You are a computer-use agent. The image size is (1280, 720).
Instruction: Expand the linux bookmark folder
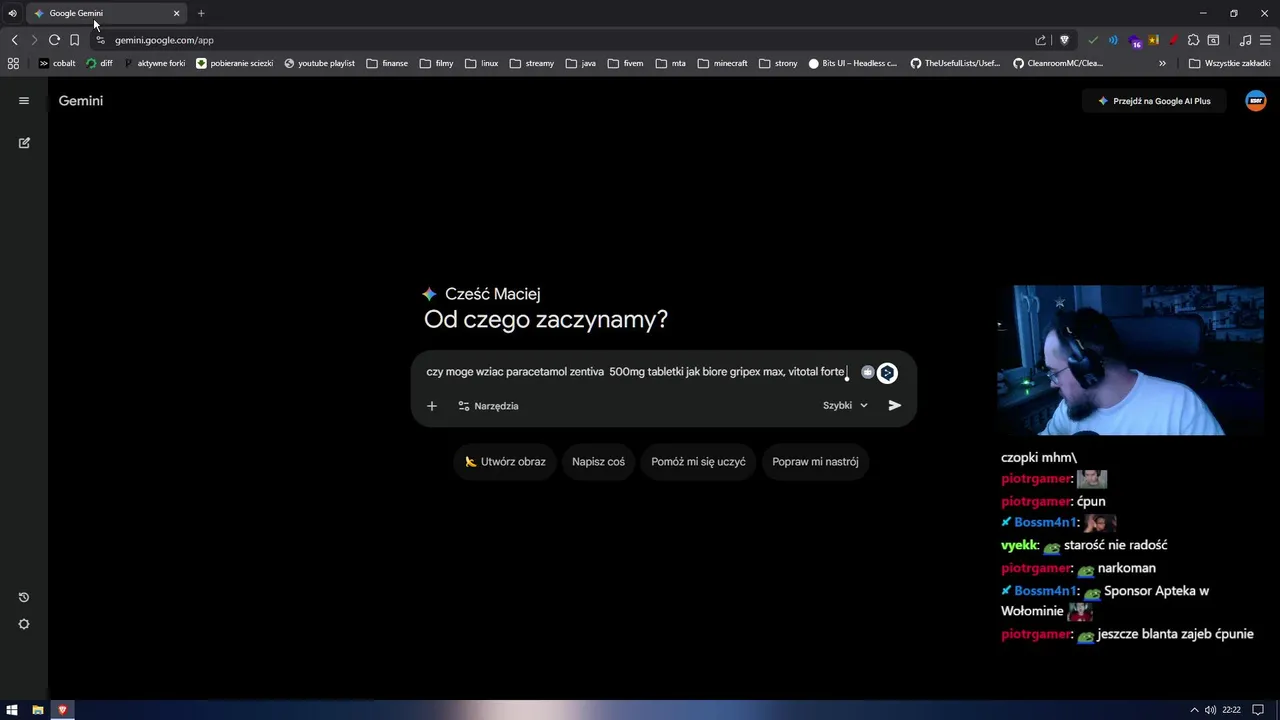click(x=482, y=63)
